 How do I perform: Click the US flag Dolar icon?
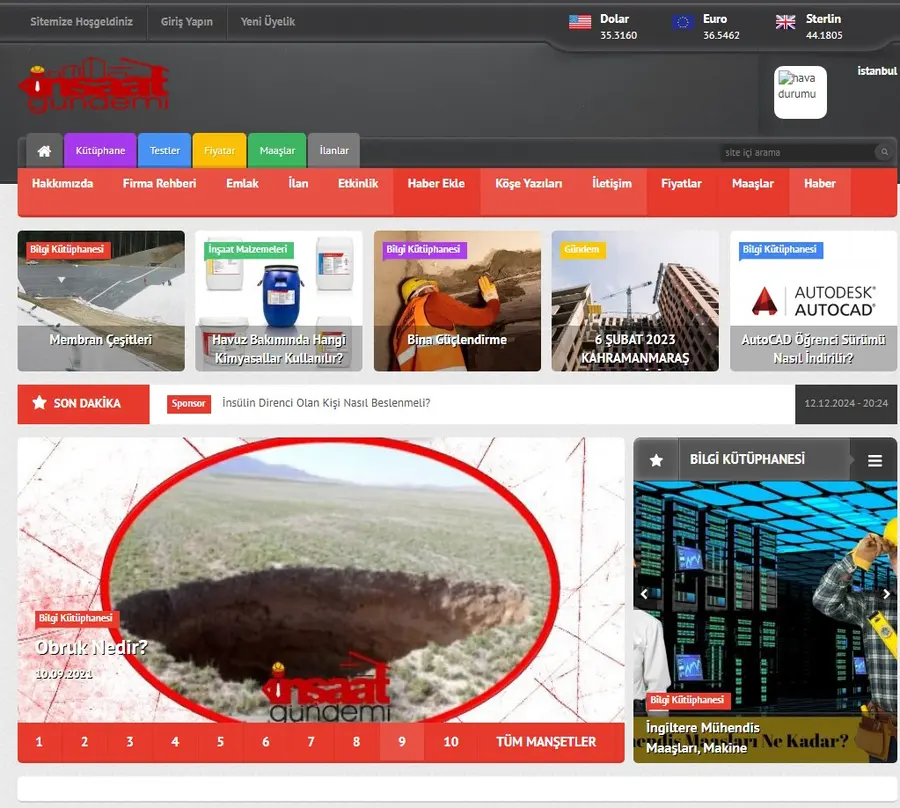580,22
